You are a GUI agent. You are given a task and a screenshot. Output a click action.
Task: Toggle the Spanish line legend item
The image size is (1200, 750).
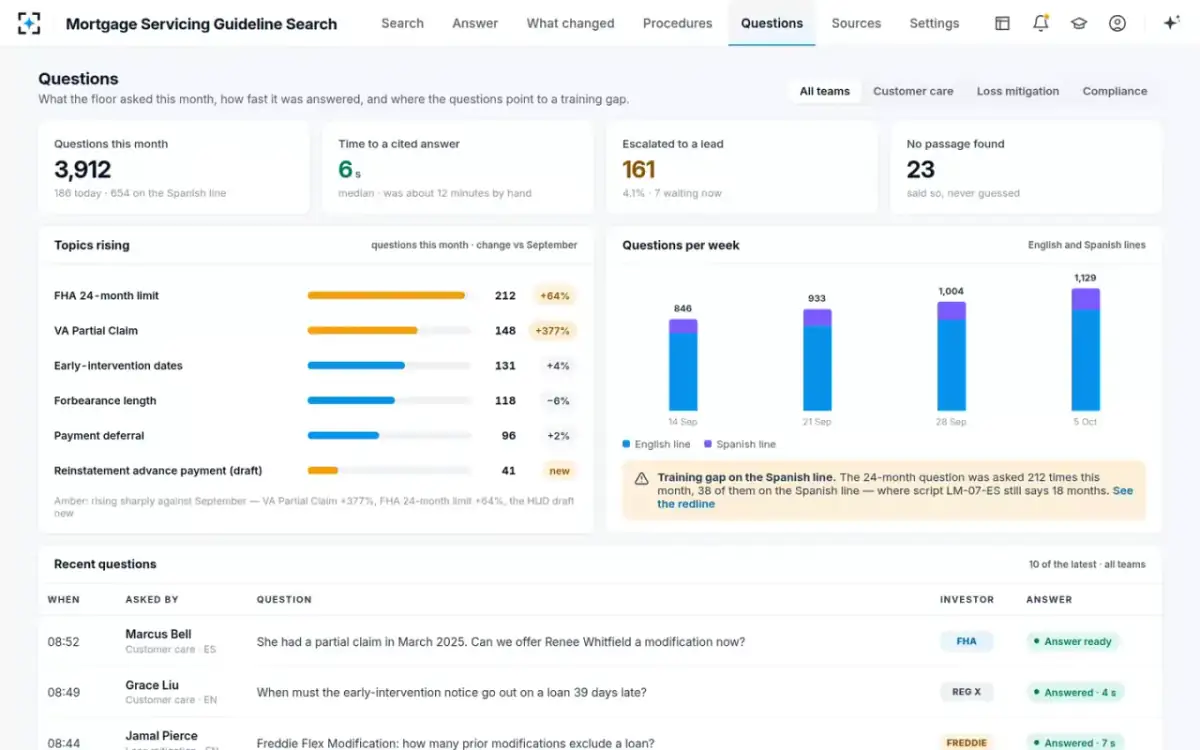coord(740,444)
